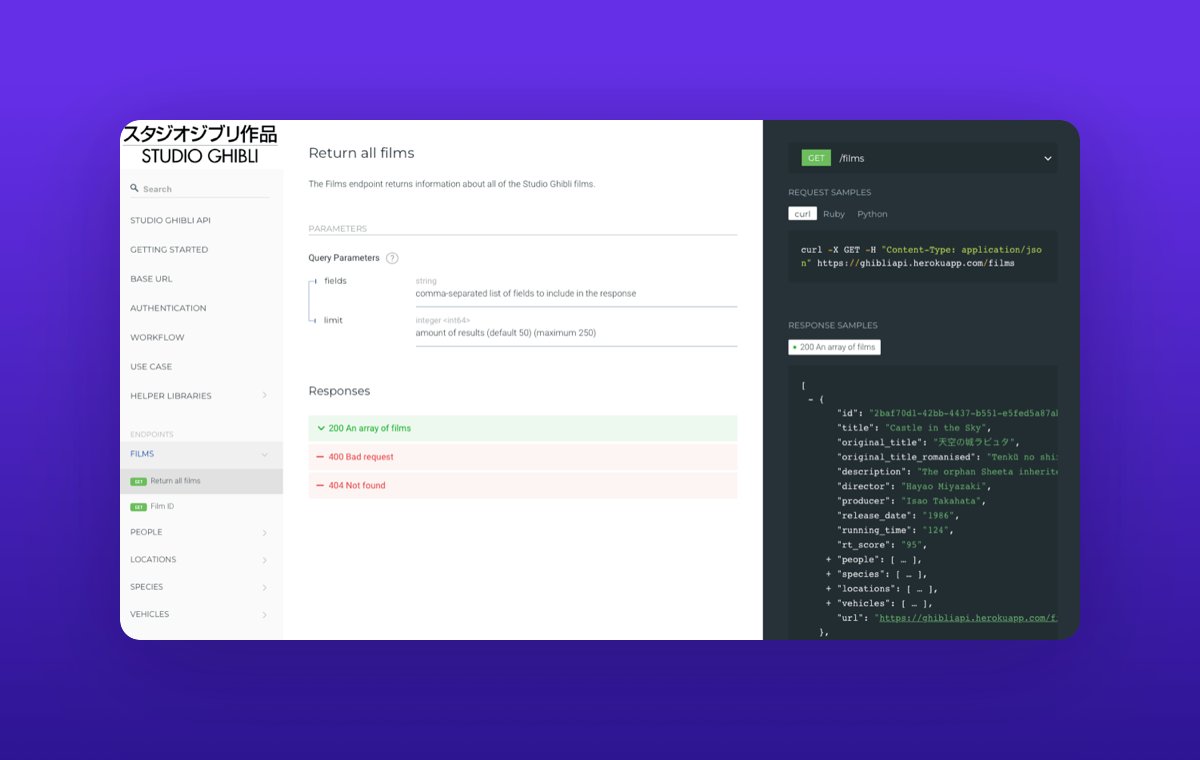Open the GET /films endpoint dropdown
1200x760 pixels.
(922, 158)
